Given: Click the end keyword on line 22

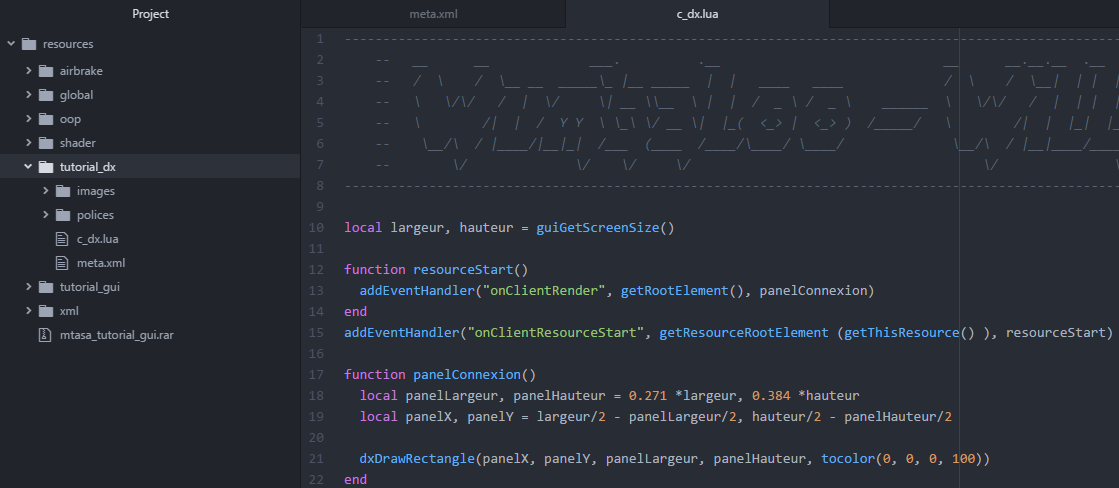Looking at the screenshot, I should 355,479.
